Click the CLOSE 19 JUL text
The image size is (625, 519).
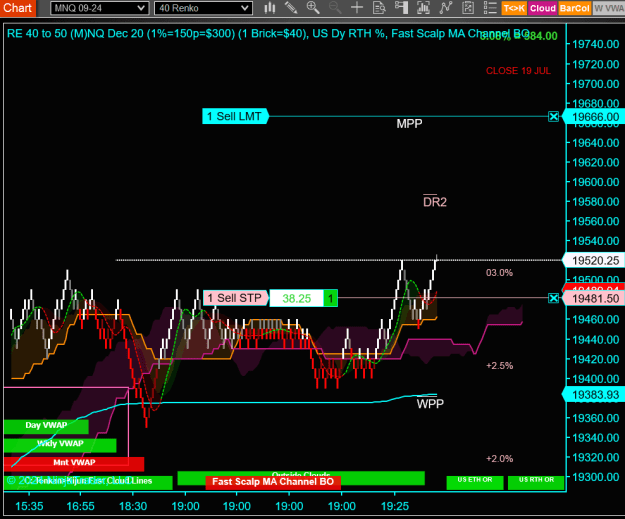(x=518, y=71)
